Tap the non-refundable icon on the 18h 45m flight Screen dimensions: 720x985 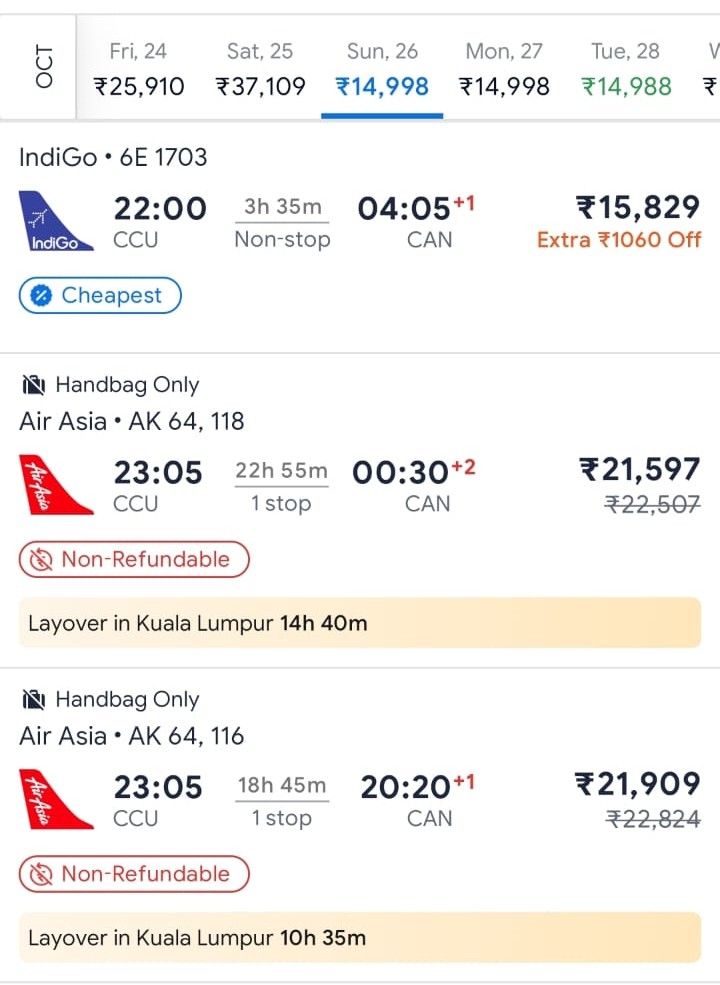42,874
